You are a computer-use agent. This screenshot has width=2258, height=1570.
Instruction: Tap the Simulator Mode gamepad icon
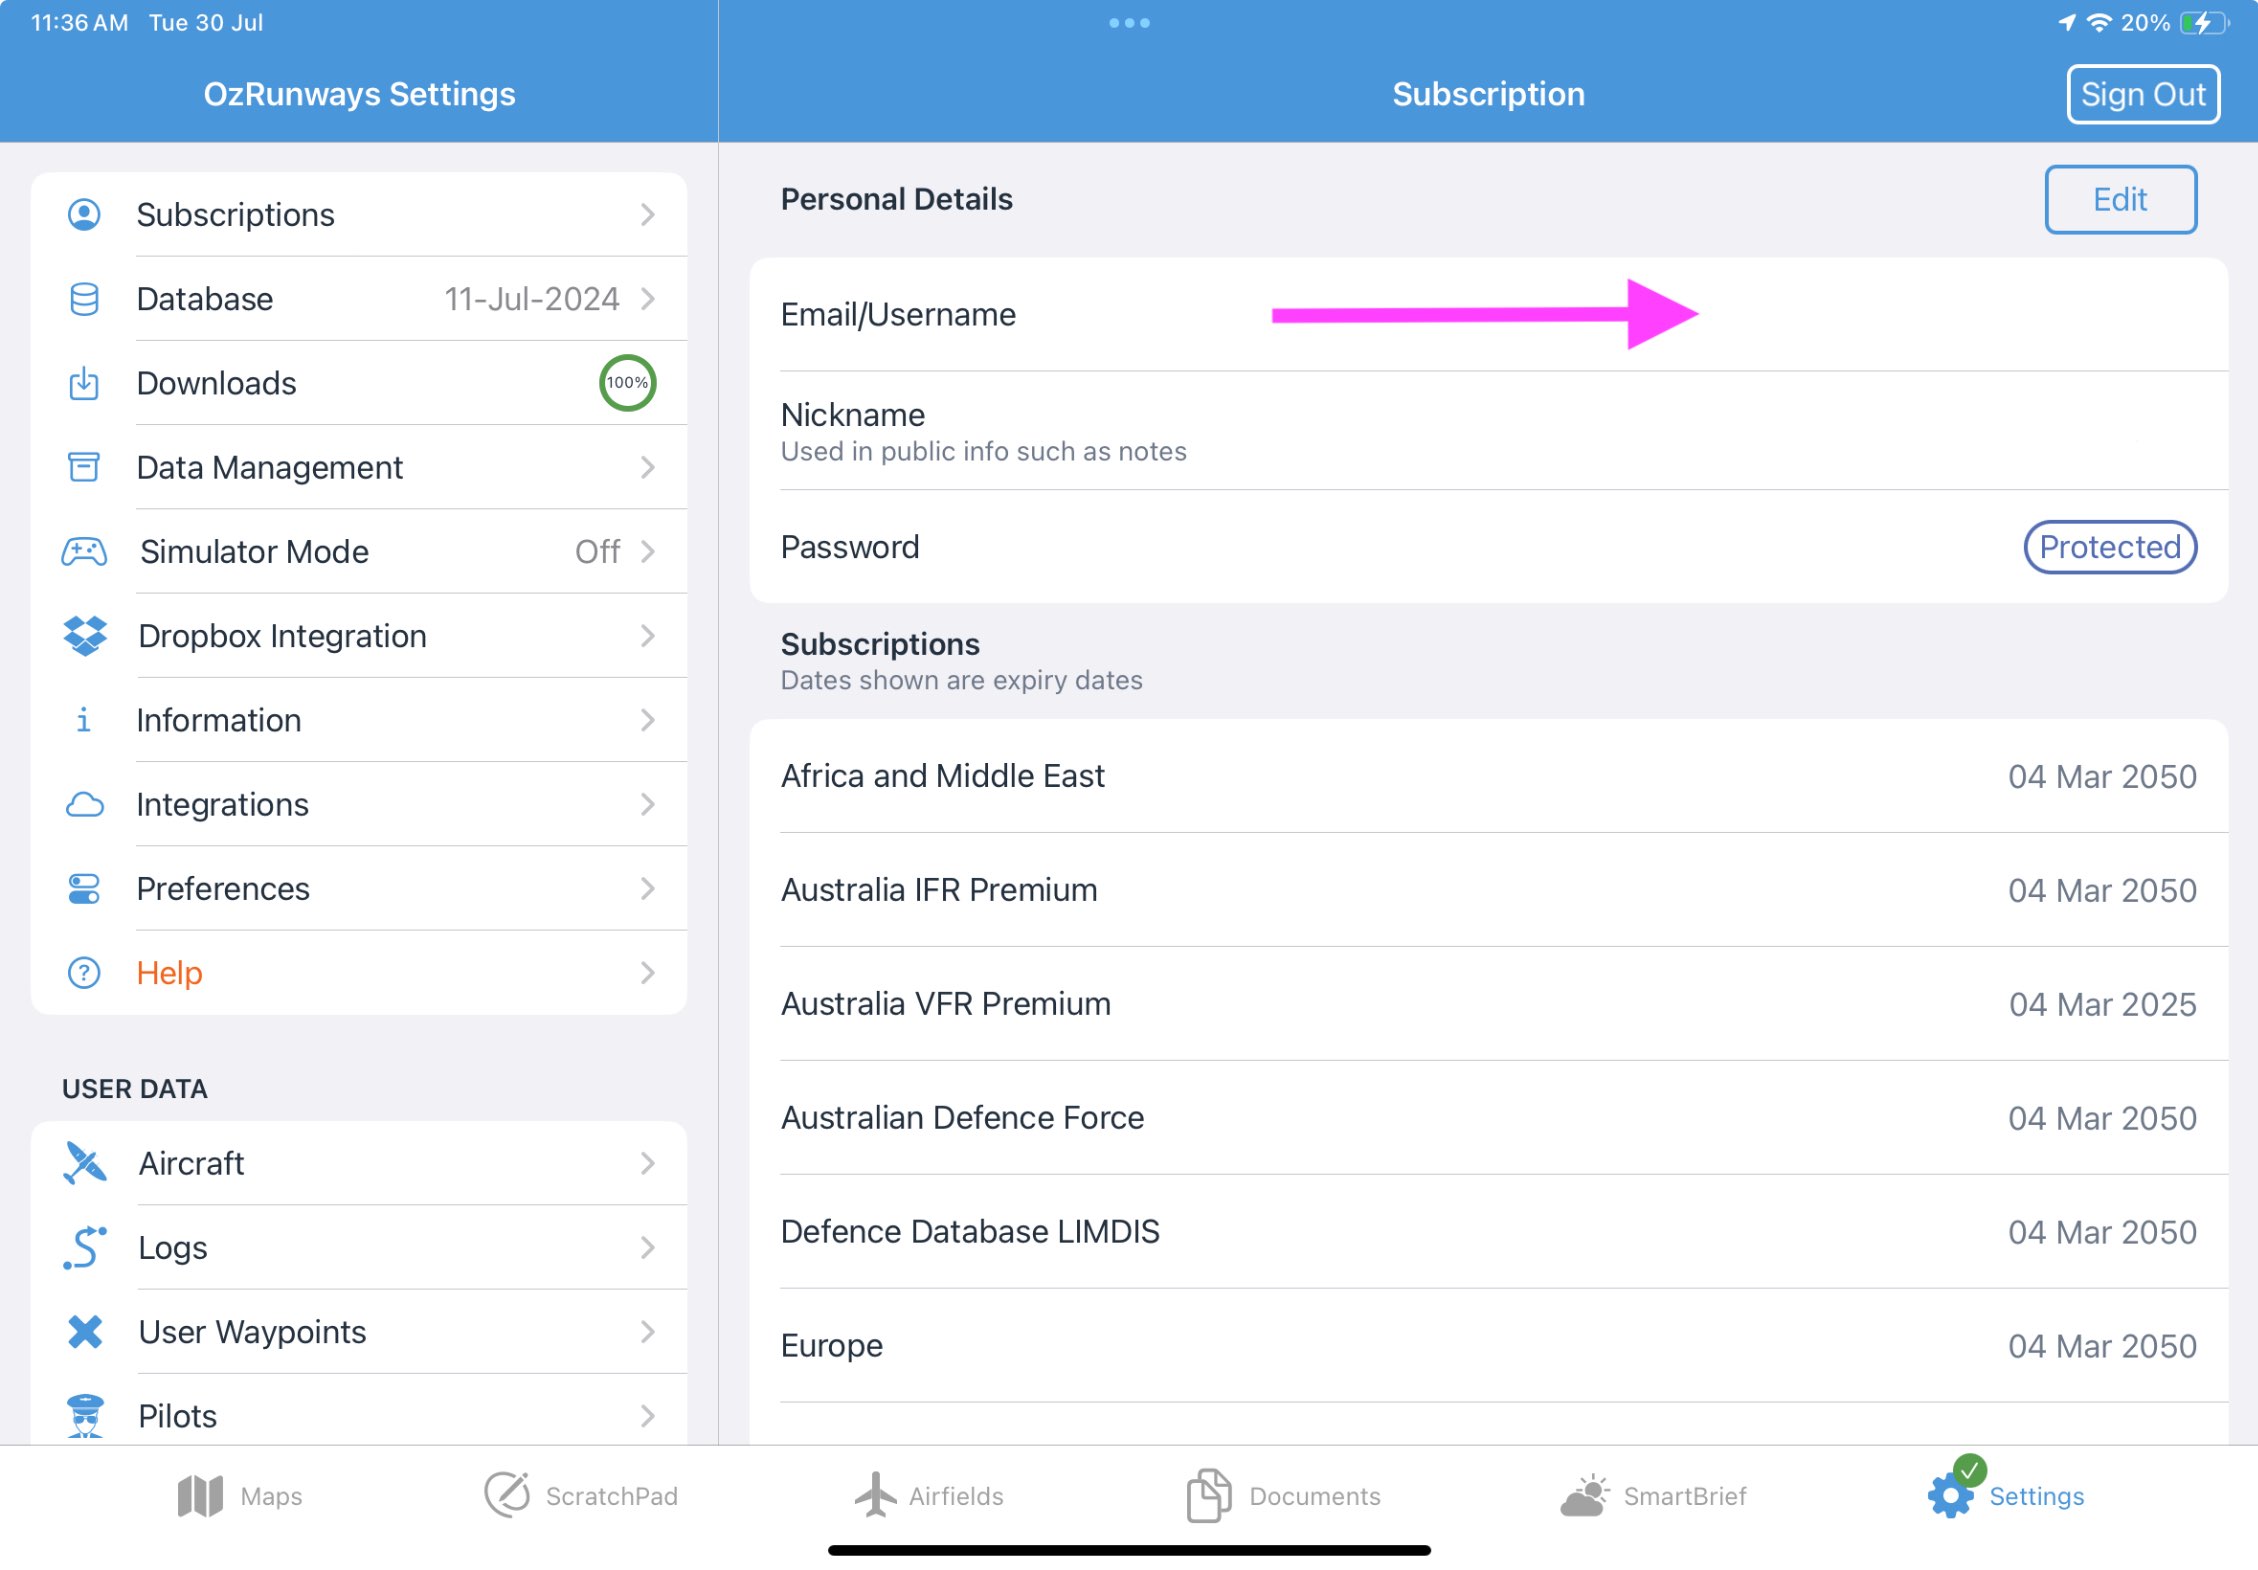click(85, 552)
